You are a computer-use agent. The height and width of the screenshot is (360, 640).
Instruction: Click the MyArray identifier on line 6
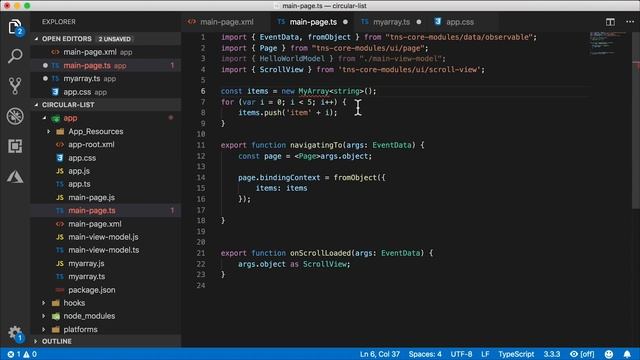point(313,91)
